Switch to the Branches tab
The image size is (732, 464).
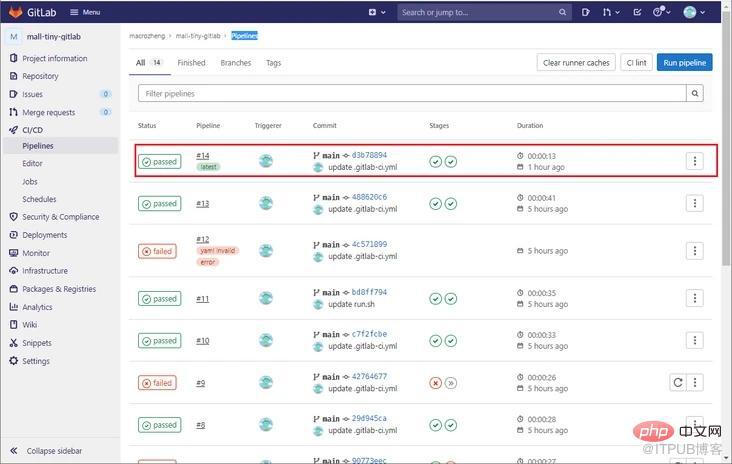[236, 63]
